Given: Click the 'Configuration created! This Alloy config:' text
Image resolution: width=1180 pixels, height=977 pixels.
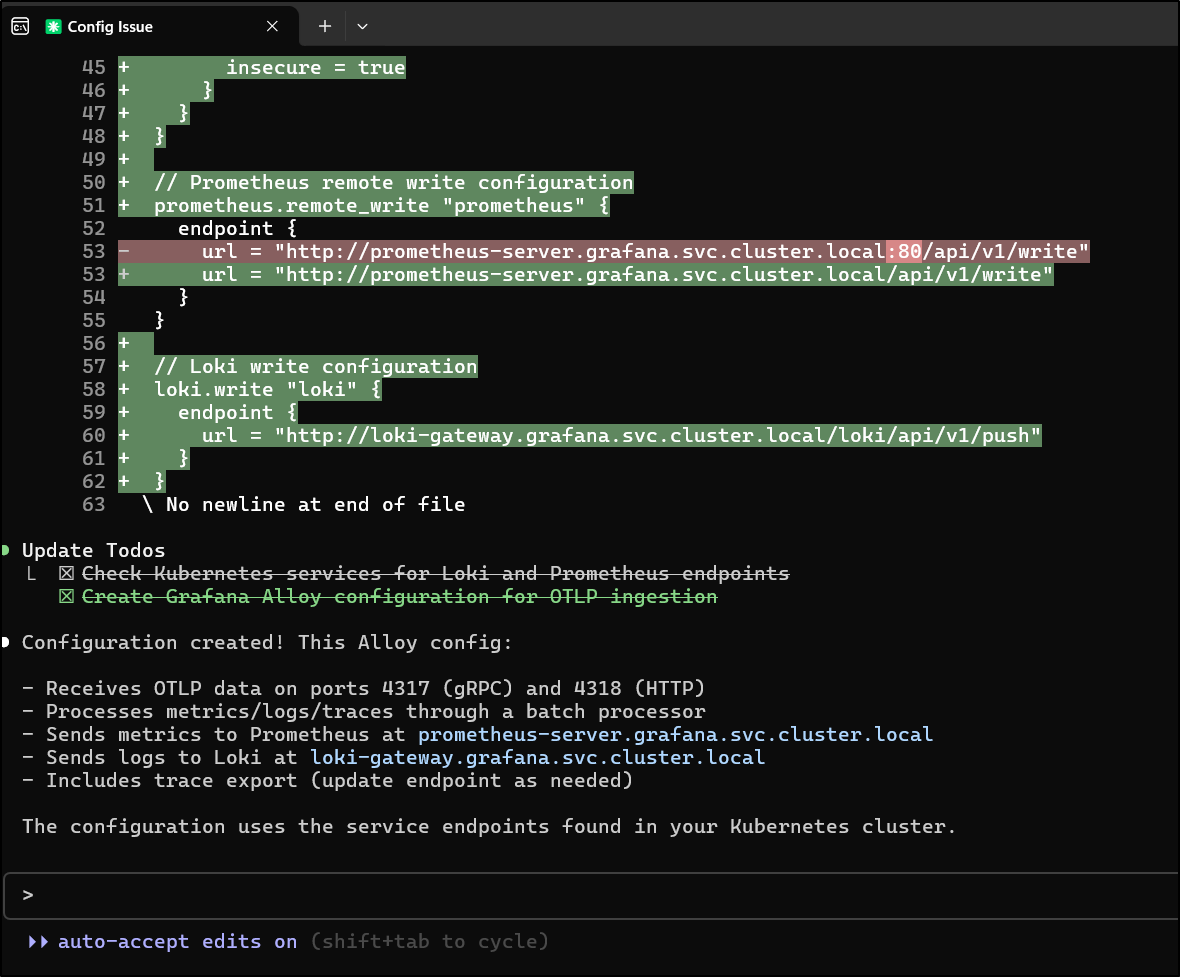Looking at the screenshot, I should pyautogui.click(x=267, y=642).
